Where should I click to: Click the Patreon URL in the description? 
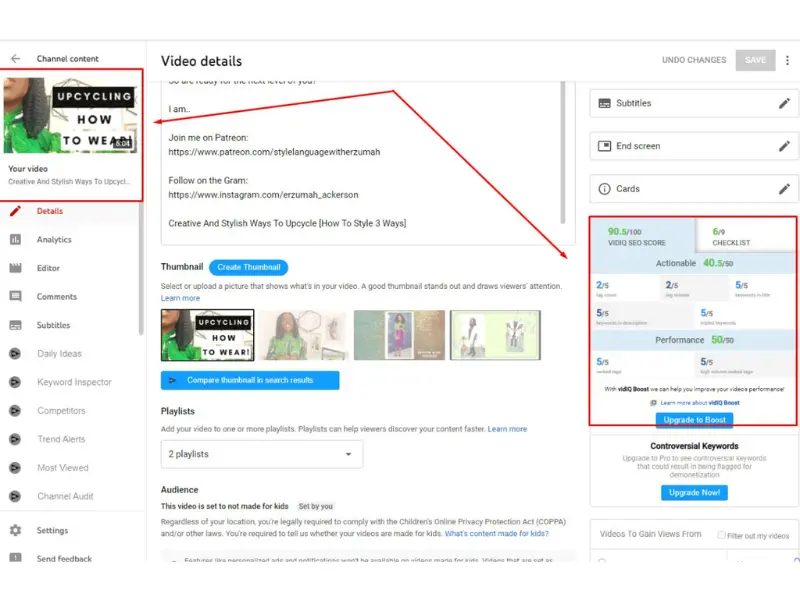pyautogui.click(x=274, y=152)
